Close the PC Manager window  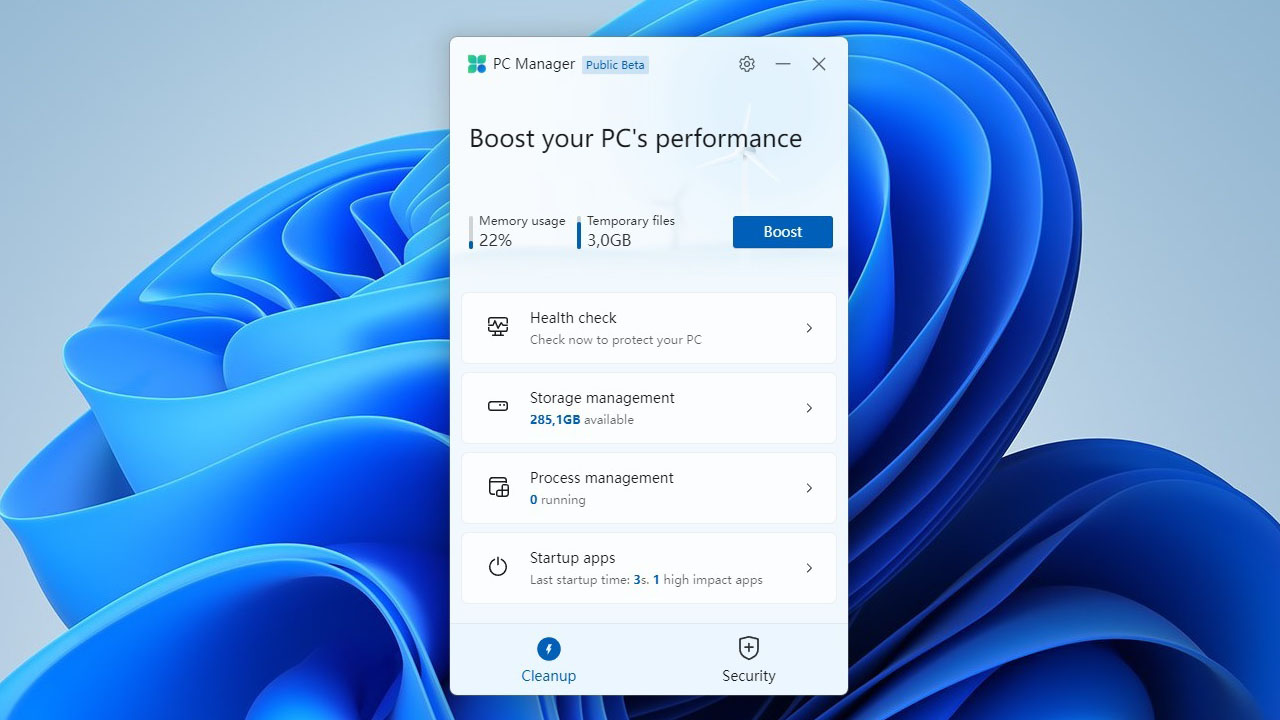click(819, 64)
